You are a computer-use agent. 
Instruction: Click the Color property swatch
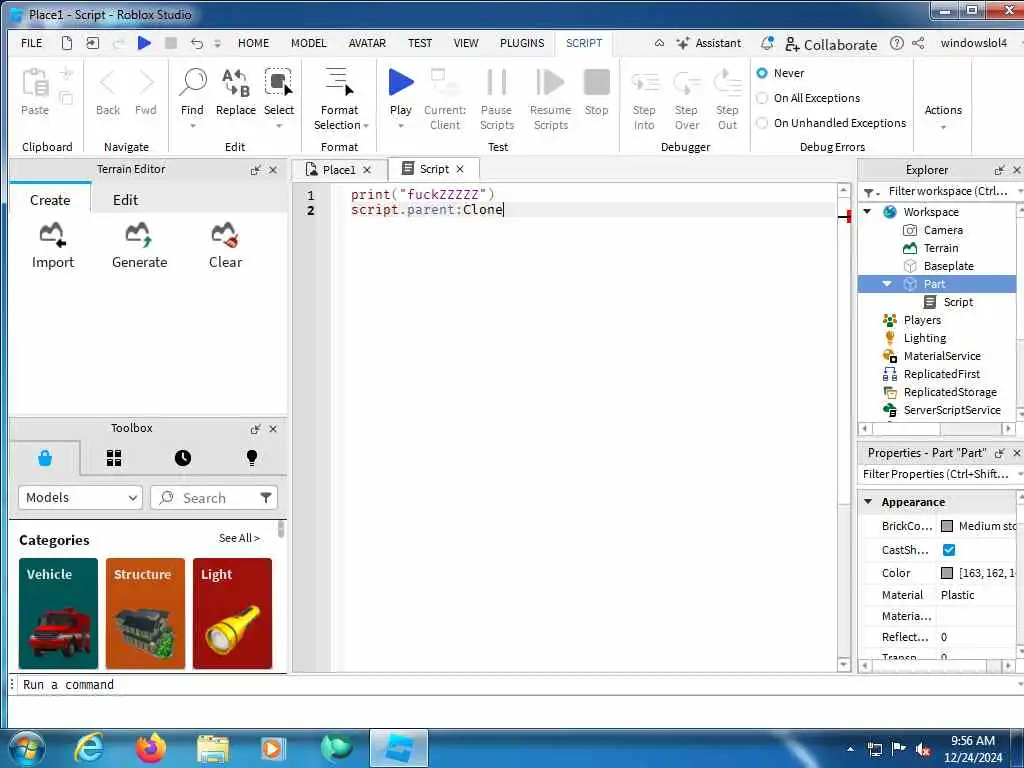click(x=947, y=573)
